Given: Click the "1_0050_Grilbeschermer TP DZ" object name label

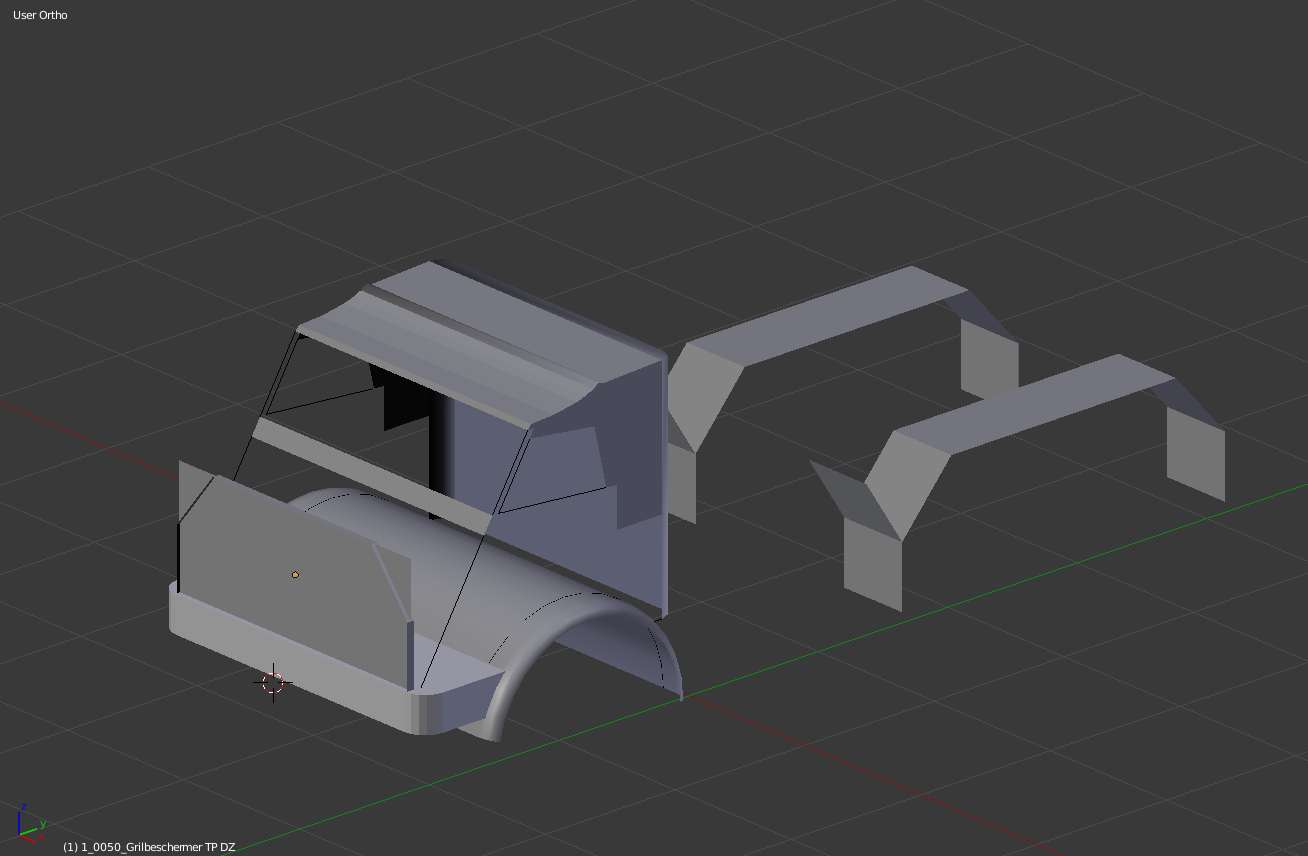Looking at the screenshot, I should point(149,847).
